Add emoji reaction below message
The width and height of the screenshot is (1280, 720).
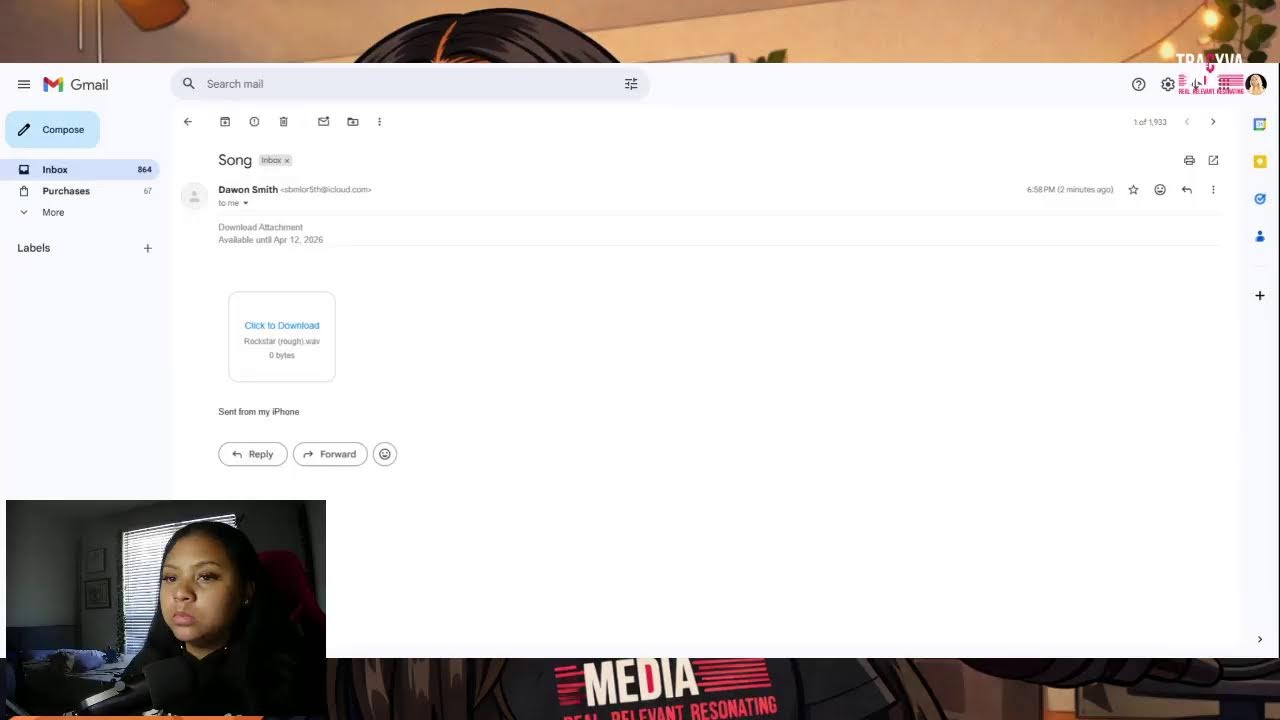[385, 454]
